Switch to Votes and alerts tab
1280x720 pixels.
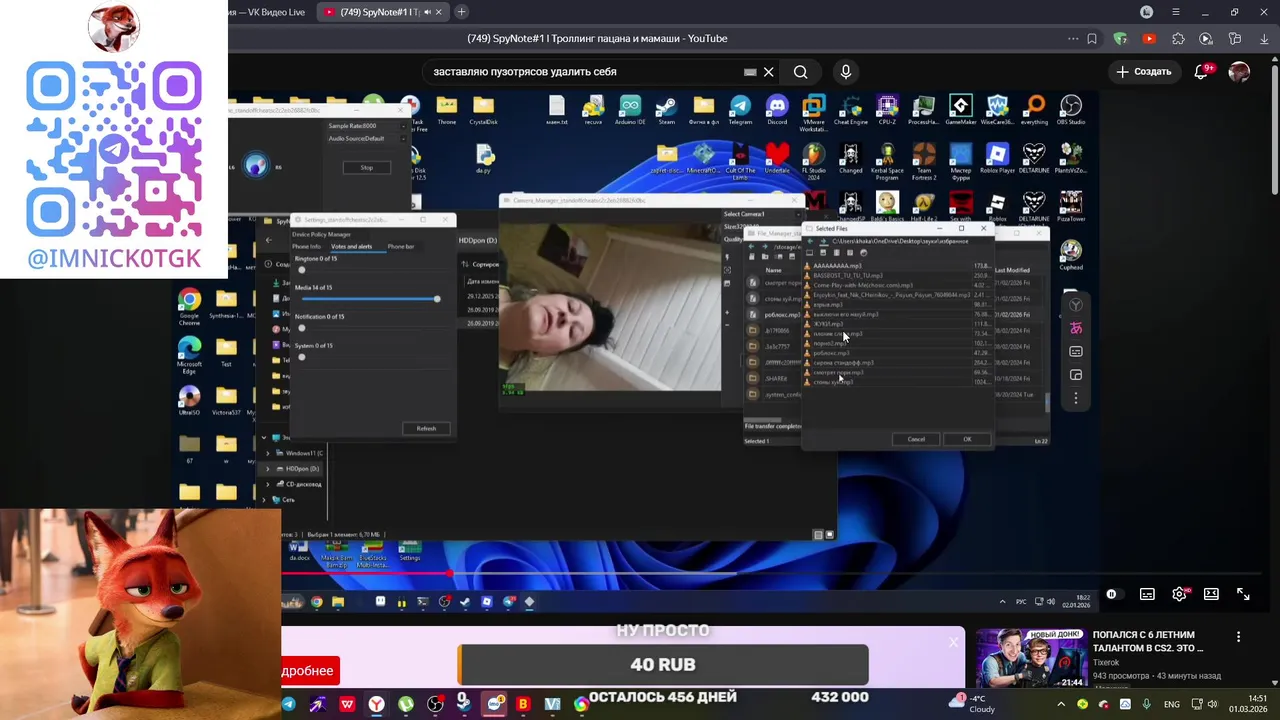point(351,246)
